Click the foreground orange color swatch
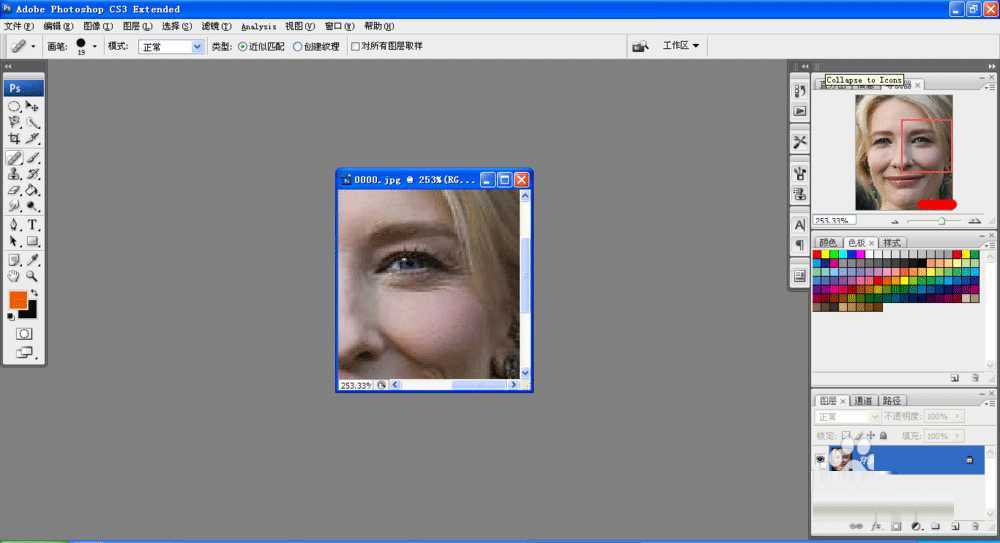Viewport: 1000px width, 543px height. coord(17,299)
